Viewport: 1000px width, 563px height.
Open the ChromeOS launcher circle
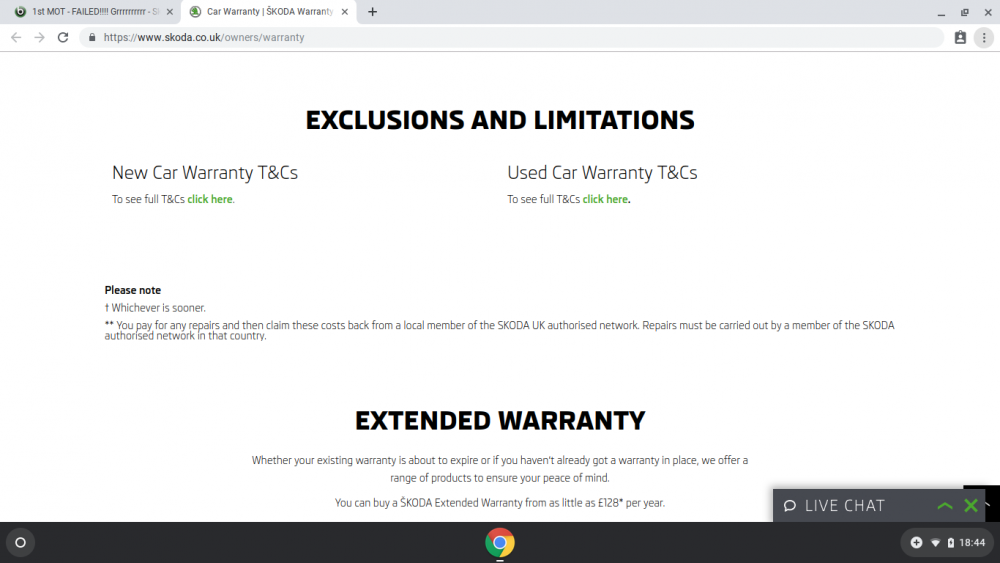point(20,543)
